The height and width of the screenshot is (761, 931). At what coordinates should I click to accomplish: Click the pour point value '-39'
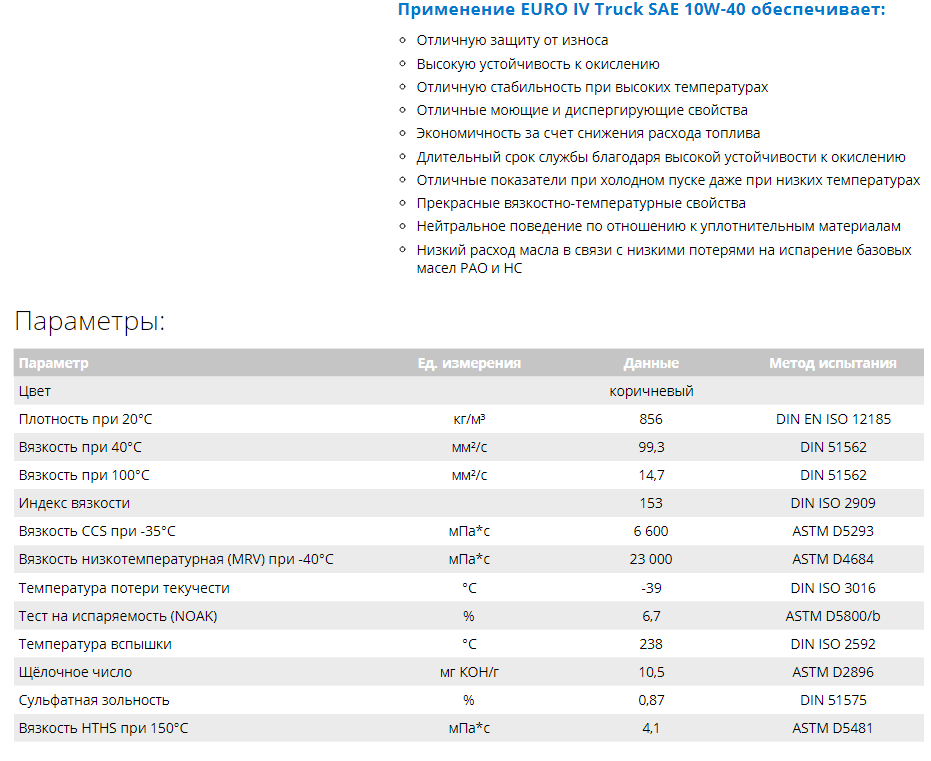pos(651,588)
